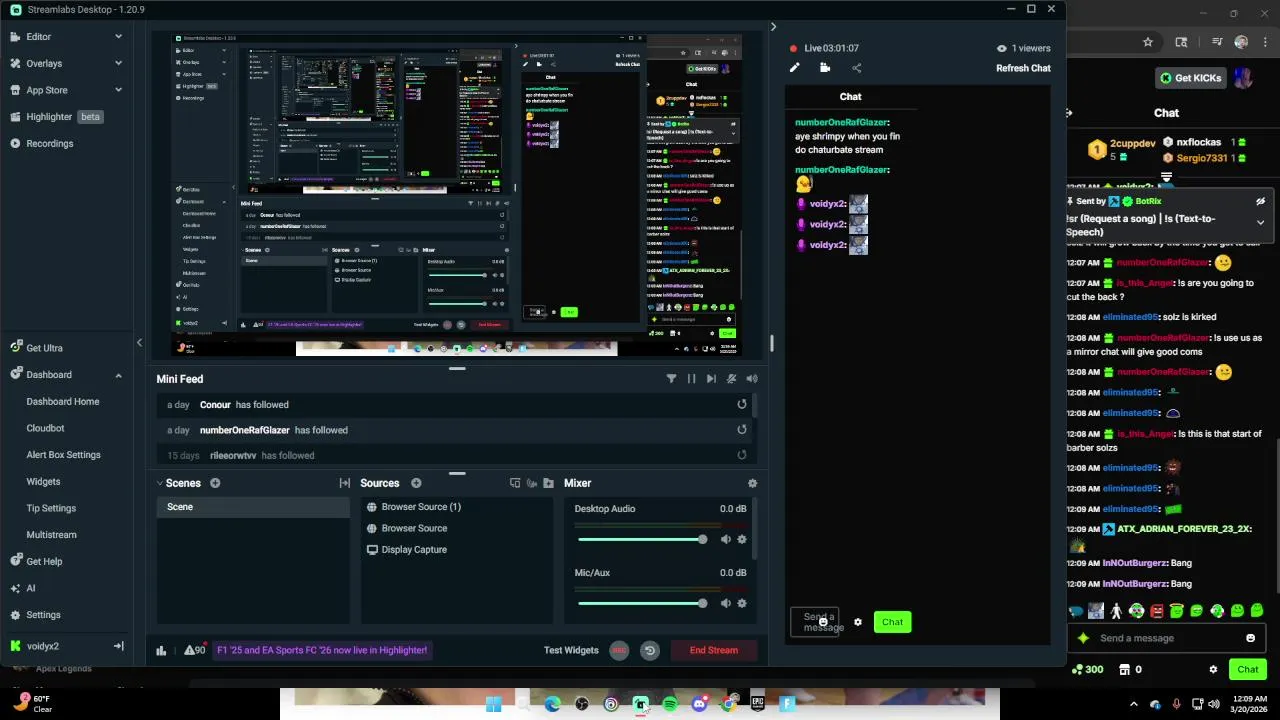Mute Mini Feed event sounds

click(752, 379)
